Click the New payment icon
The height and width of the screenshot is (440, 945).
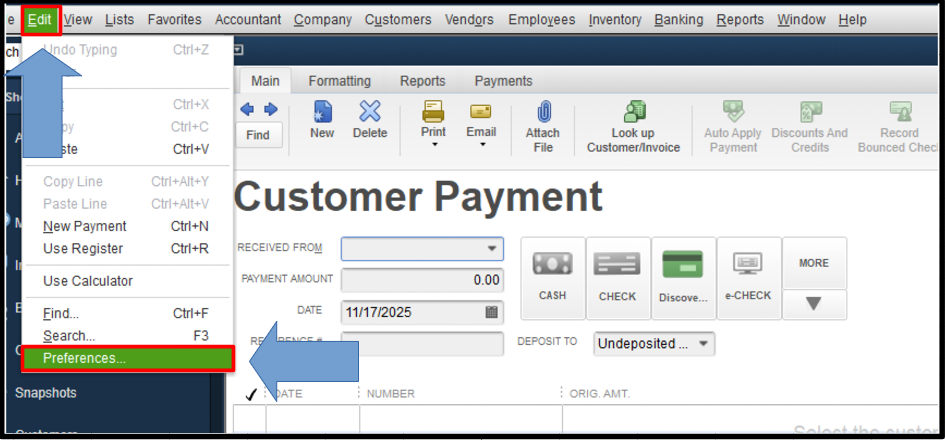tap(322, 112)
